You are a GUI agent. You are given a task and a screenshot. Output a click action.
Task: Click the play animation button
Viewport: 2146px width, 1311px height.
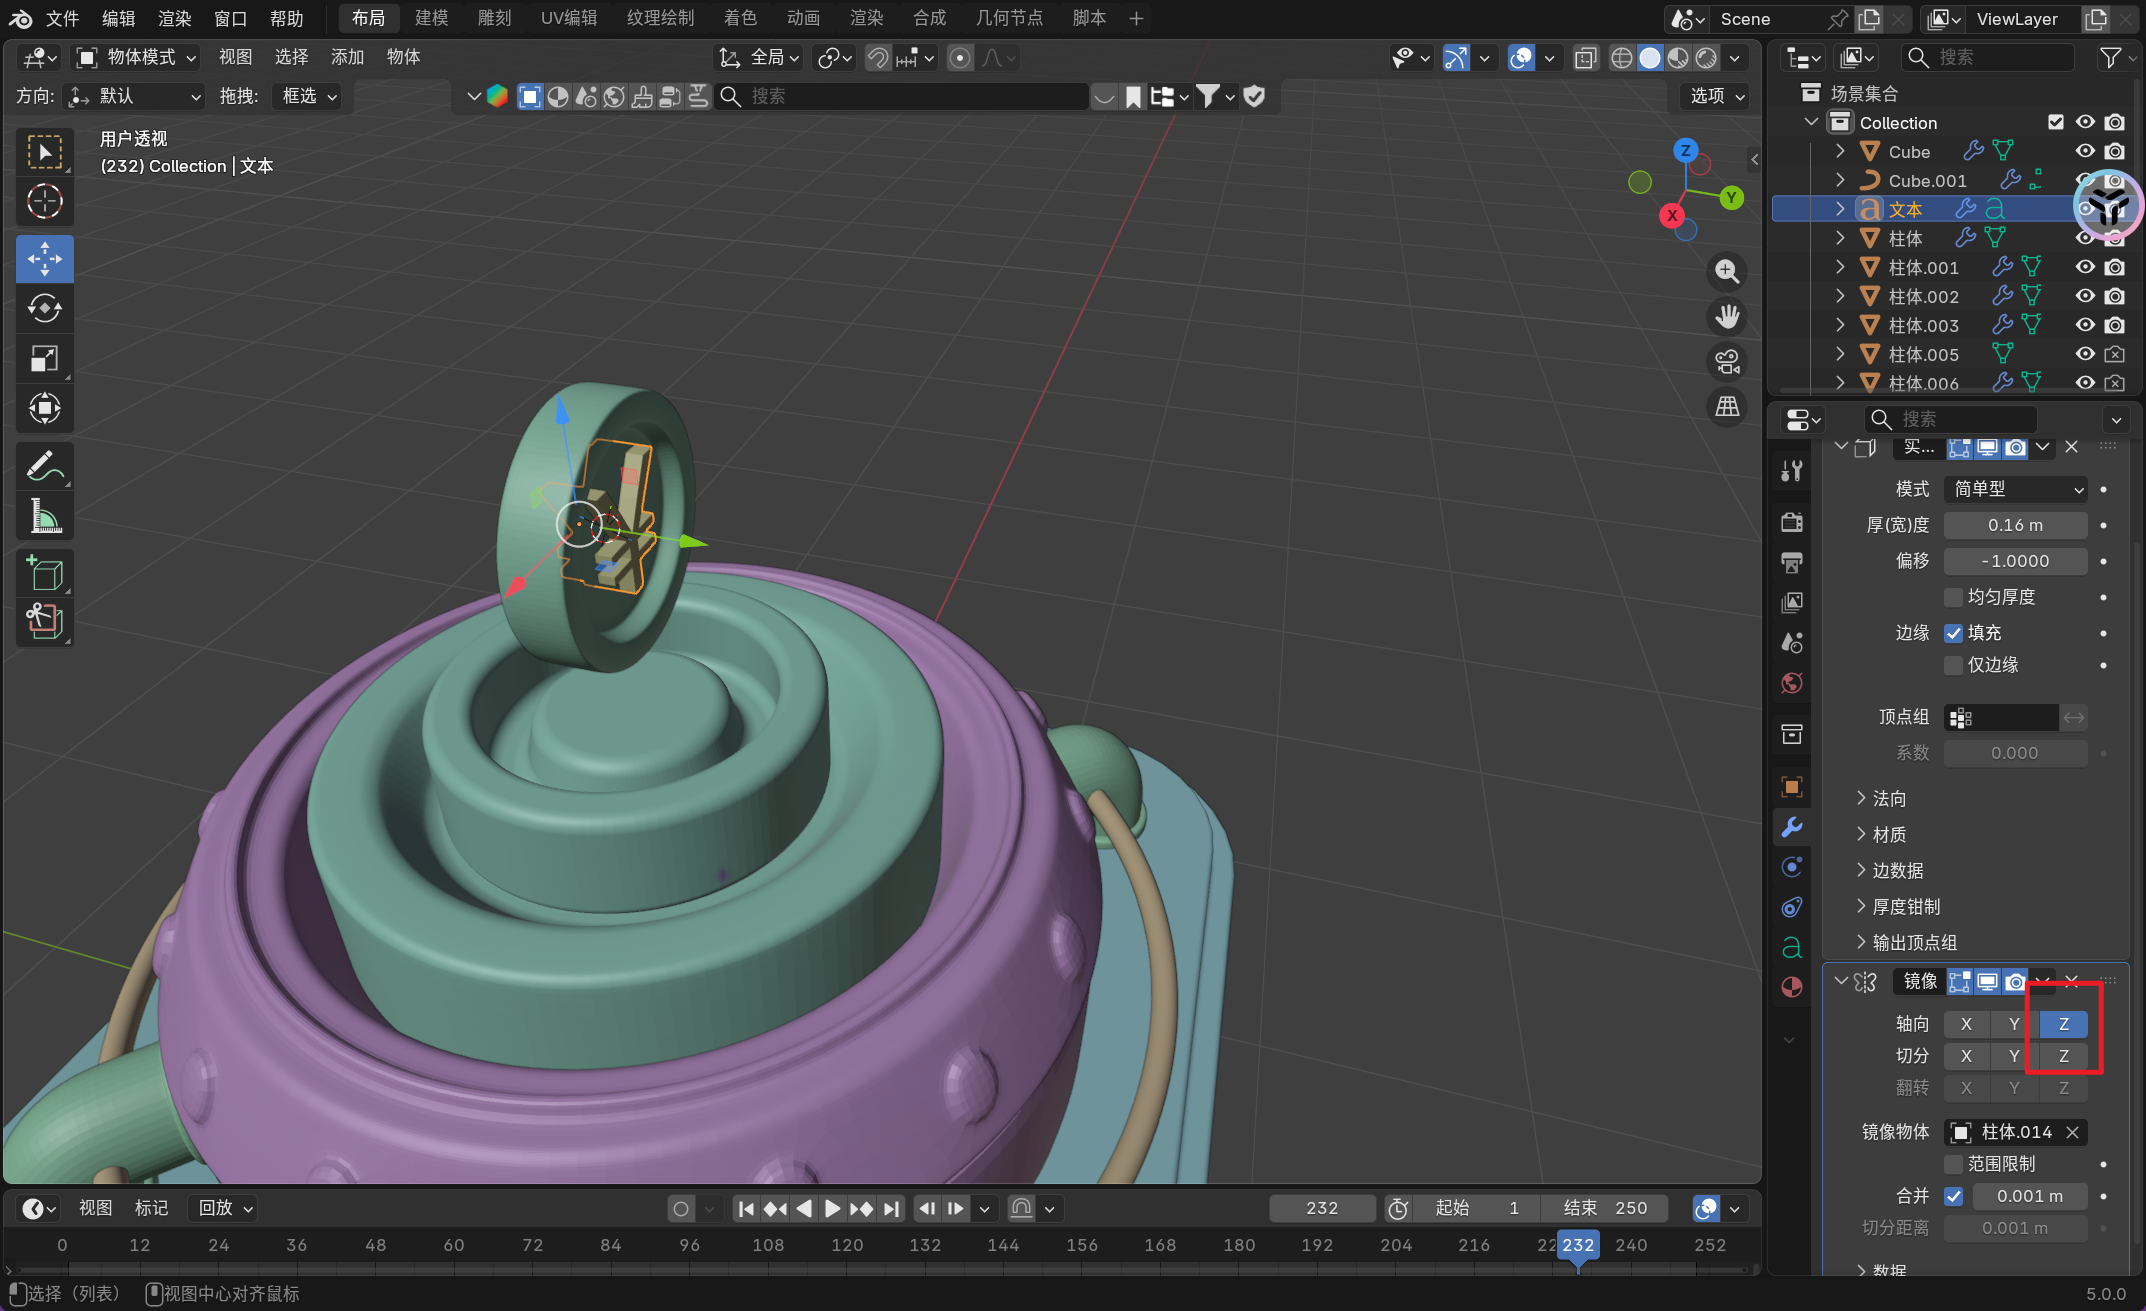(x=832, y=1208)
